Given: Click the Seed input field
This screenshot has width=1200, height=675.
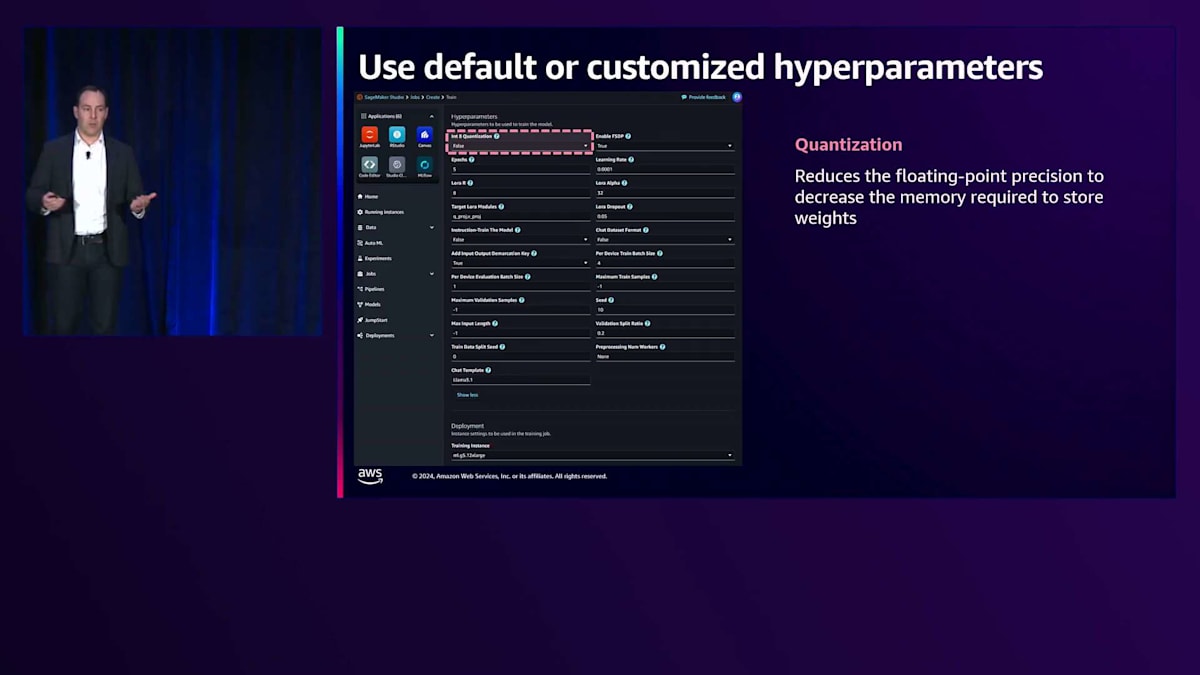Looking at the screenshot, I should (665, 310).
